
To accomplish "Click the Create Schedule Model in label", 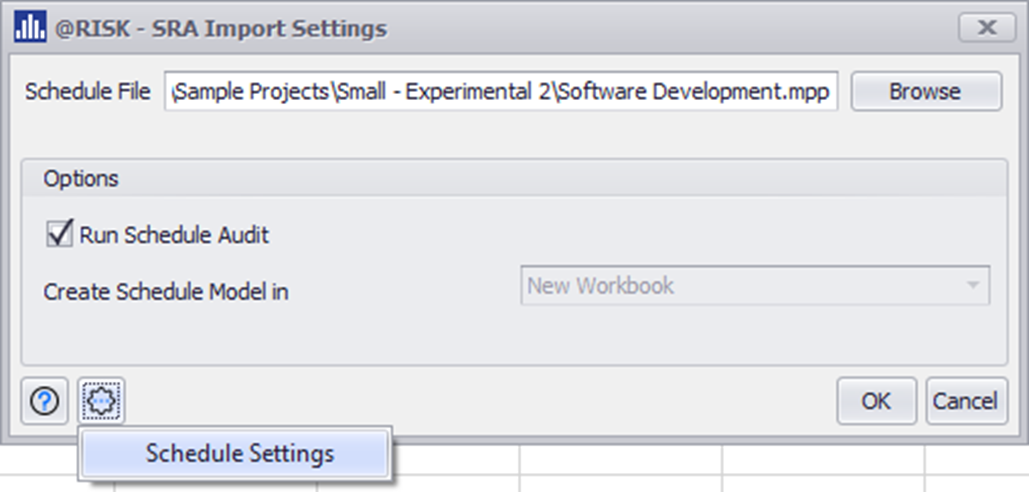I will [x=166, y=292].
